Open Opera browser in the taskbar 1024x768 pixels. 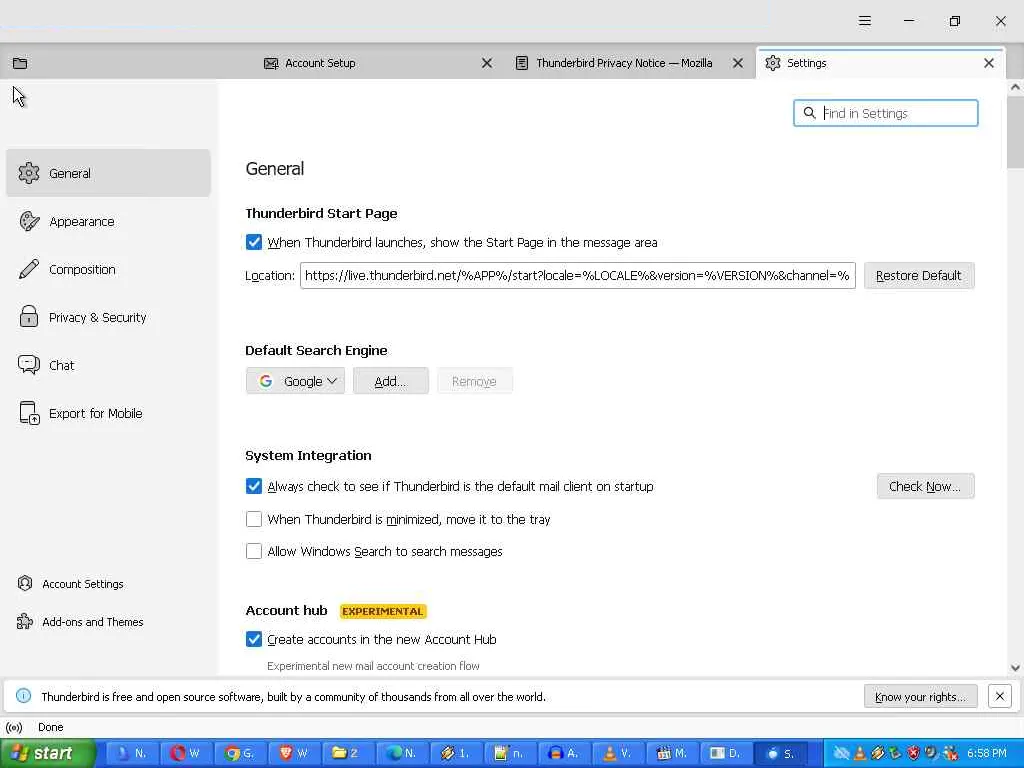[185, 753]
